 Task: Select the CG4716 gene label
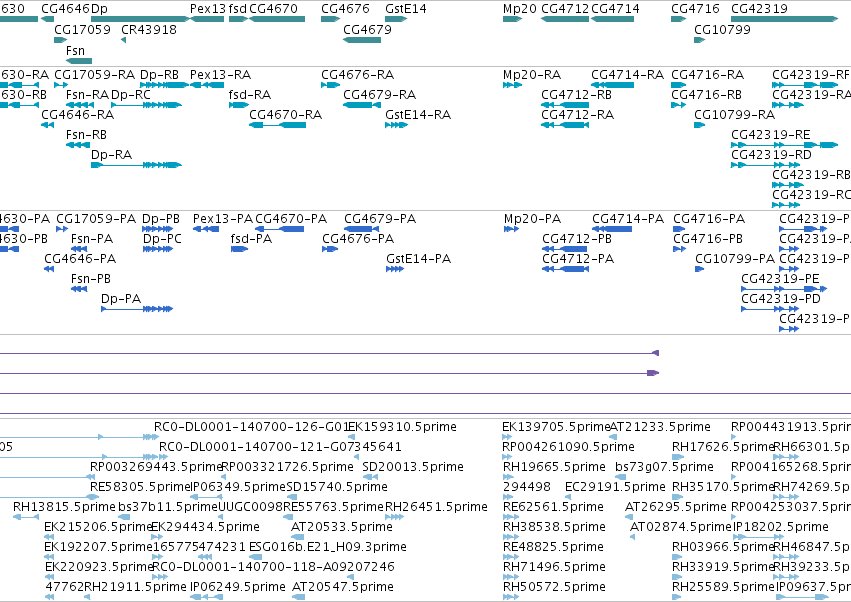coord(695,9)
